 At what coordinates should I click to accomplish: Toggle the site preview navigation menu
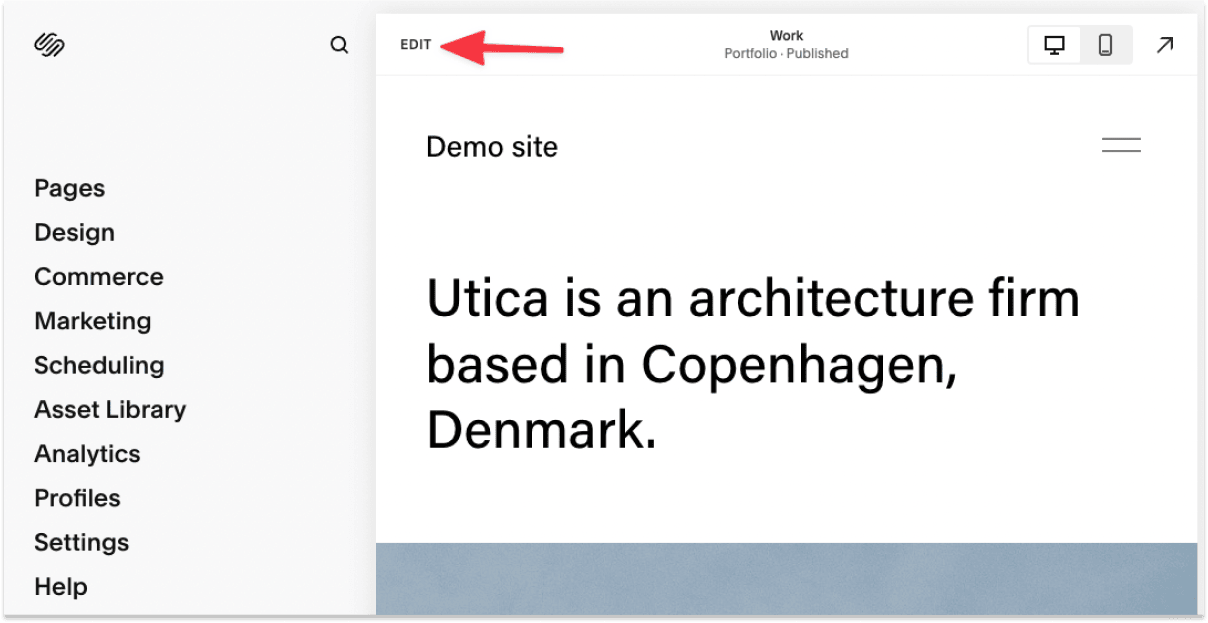pyautogui.click(x=1121, y=145)
